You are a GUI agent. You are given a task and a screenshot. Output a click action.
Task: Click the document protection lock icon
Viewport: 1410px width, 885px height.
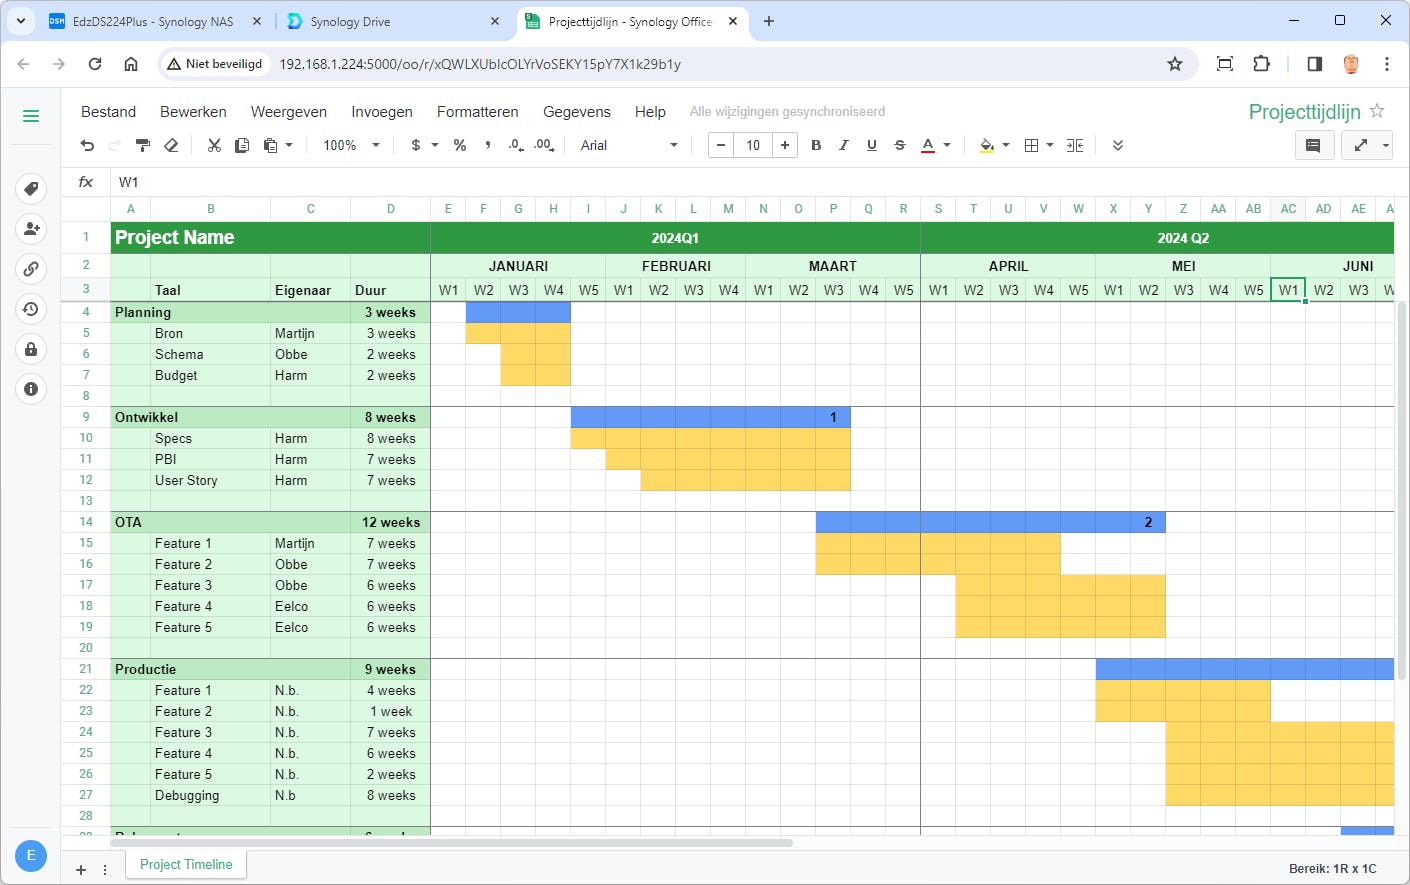pos(31,349)
